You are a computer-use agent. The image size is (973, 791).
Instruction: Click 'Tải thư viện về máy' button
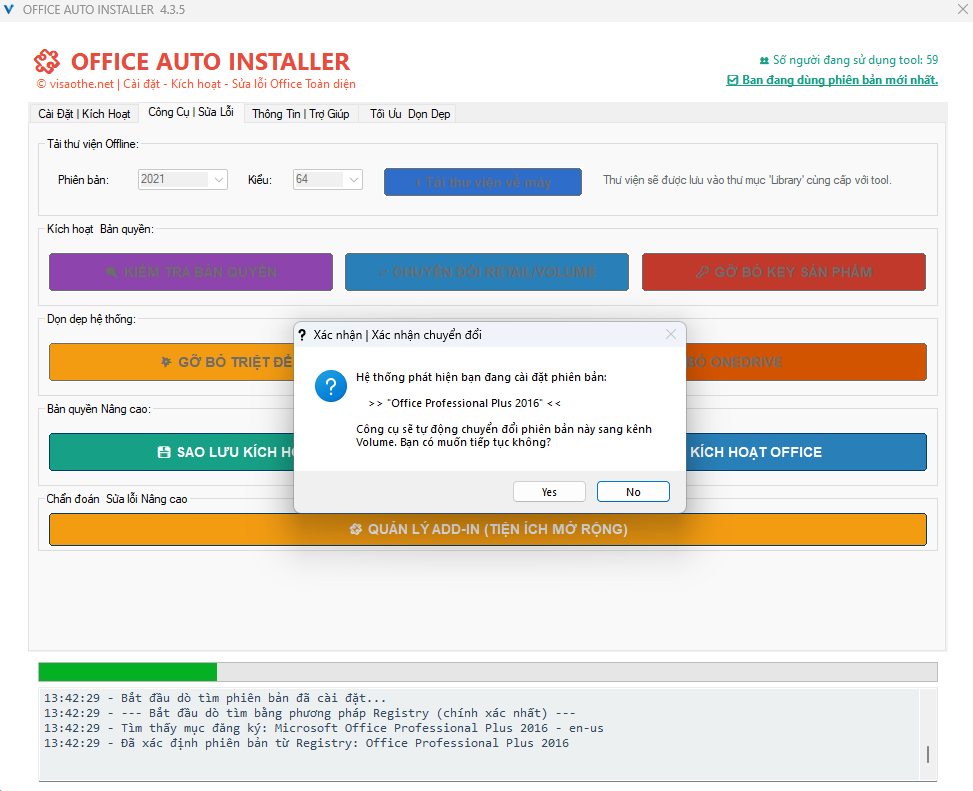pos(483,182)
